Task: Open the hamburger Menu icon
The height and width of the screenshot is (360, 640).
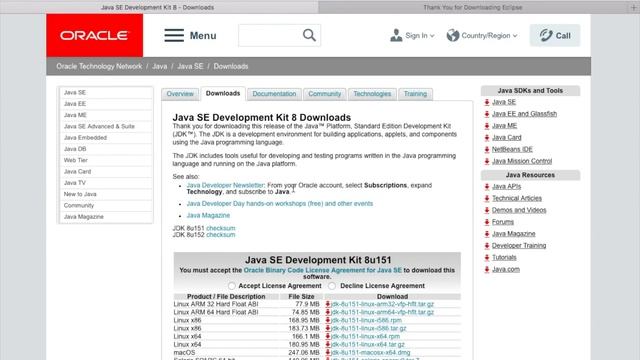Action: [174, 35]
